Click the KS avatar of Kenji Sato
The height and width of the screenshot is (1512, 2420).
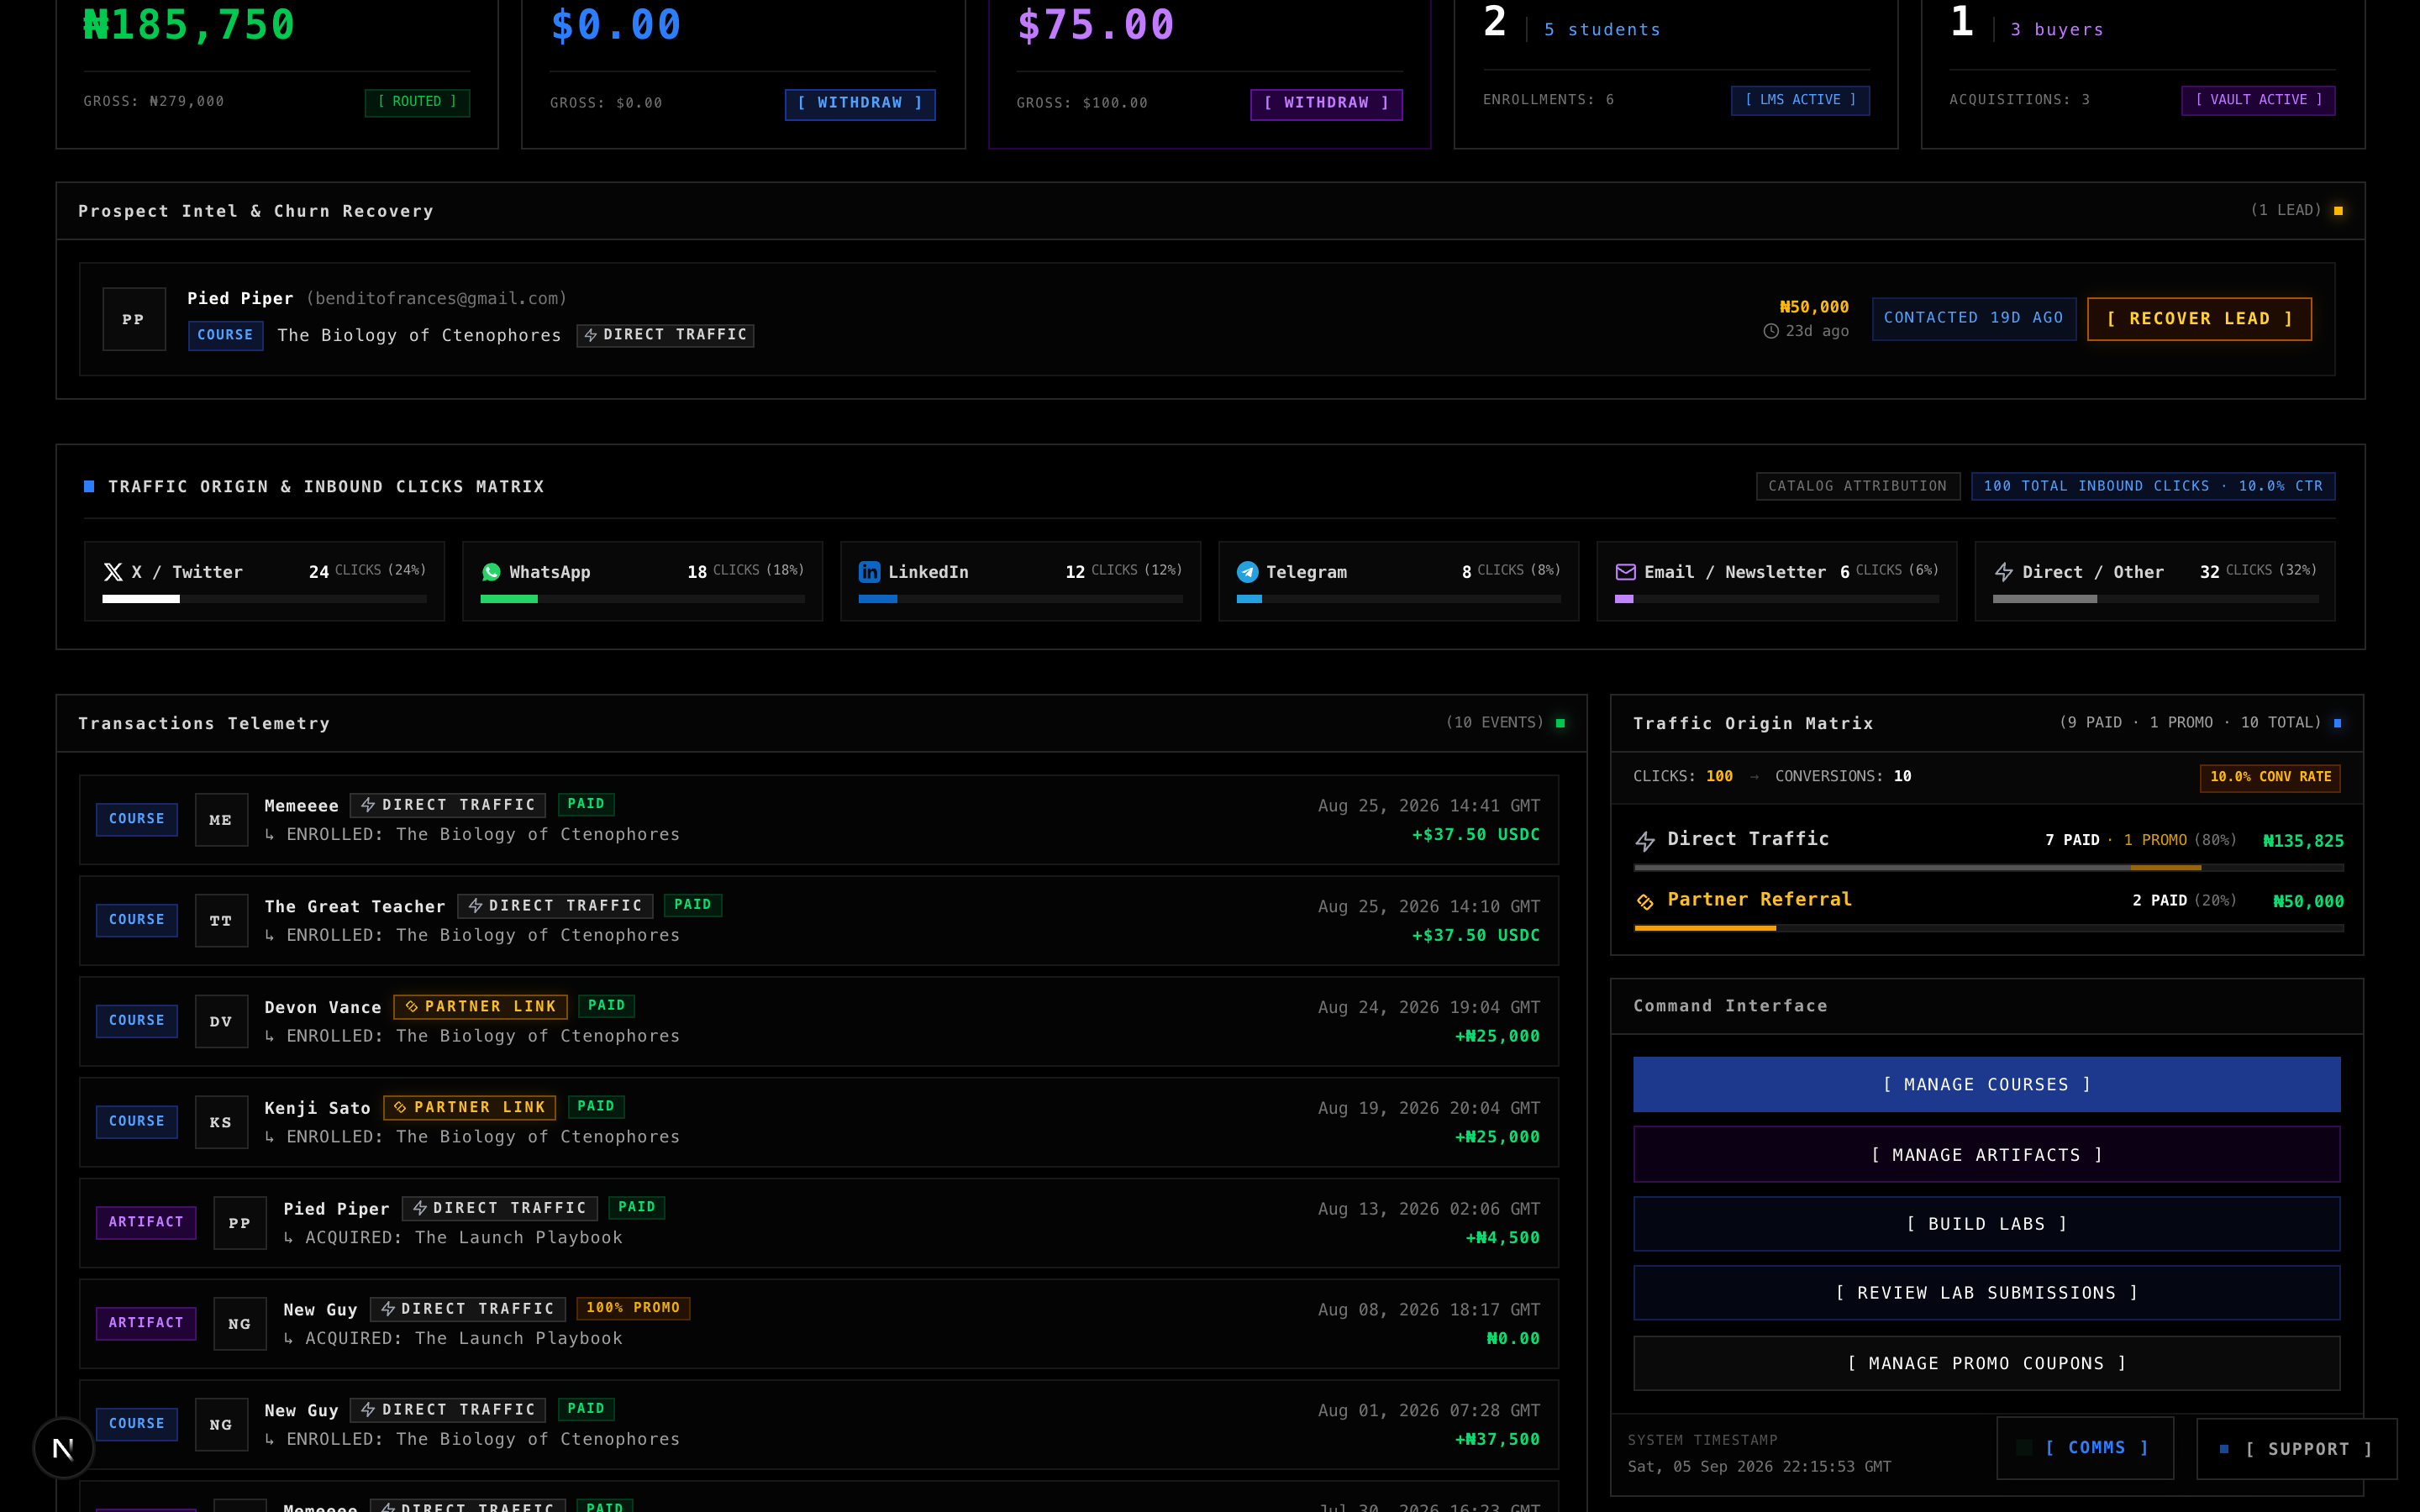point(221,1122)
